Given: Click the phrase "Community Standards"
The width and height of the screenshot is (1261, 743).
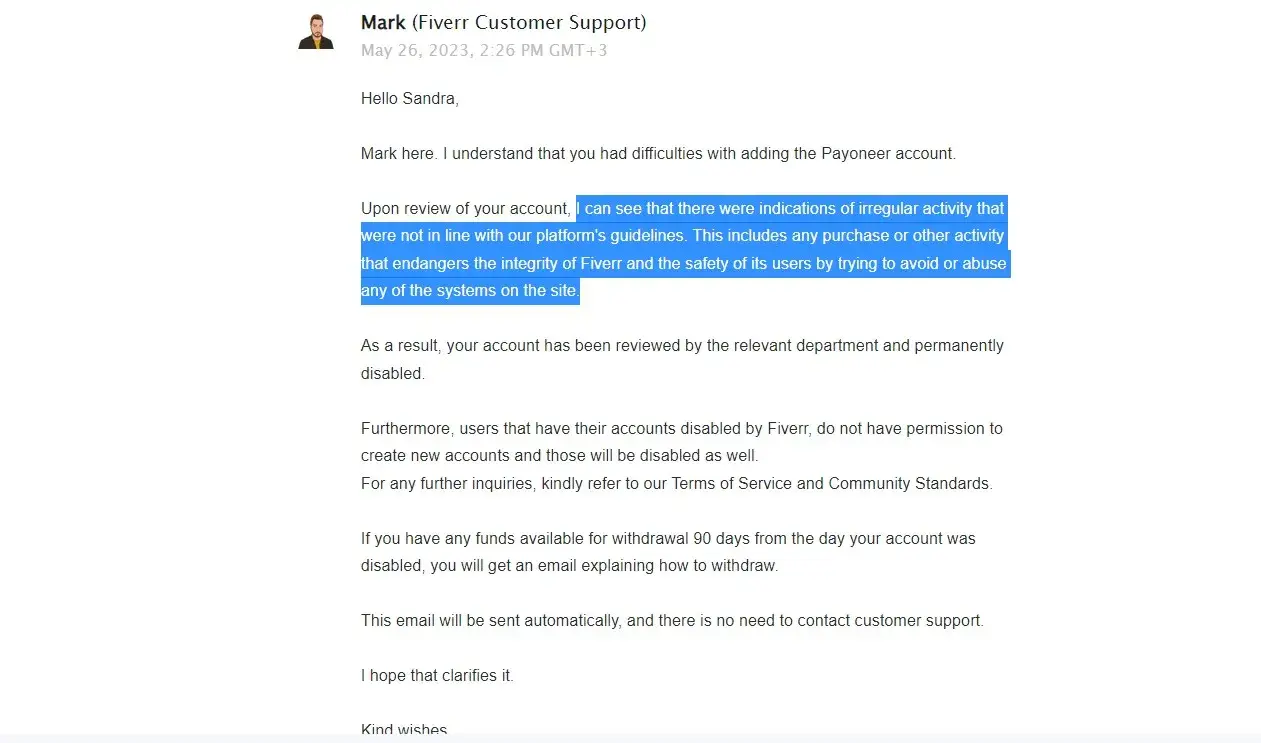Looking at the screenshot, I should (909, 484).
